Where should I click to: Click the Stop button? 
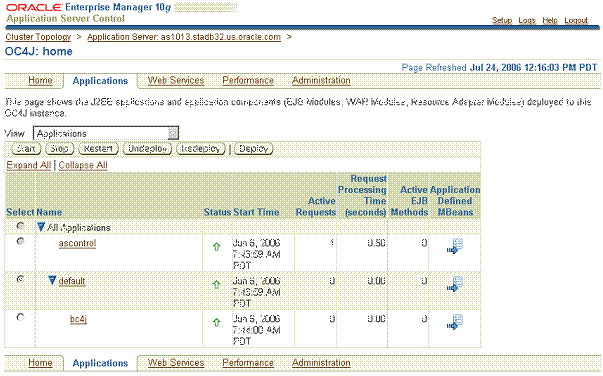[59, 149]
